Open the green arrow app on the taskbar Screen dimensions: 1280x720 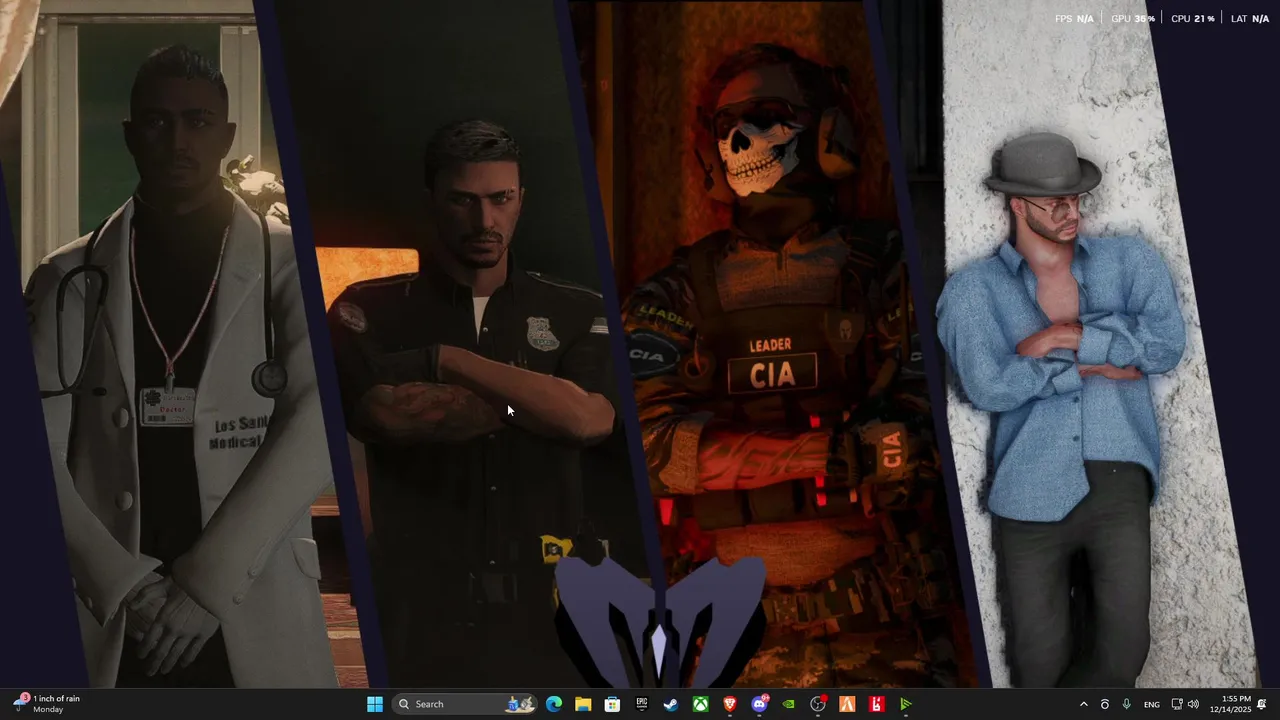[x=906, y=704]
